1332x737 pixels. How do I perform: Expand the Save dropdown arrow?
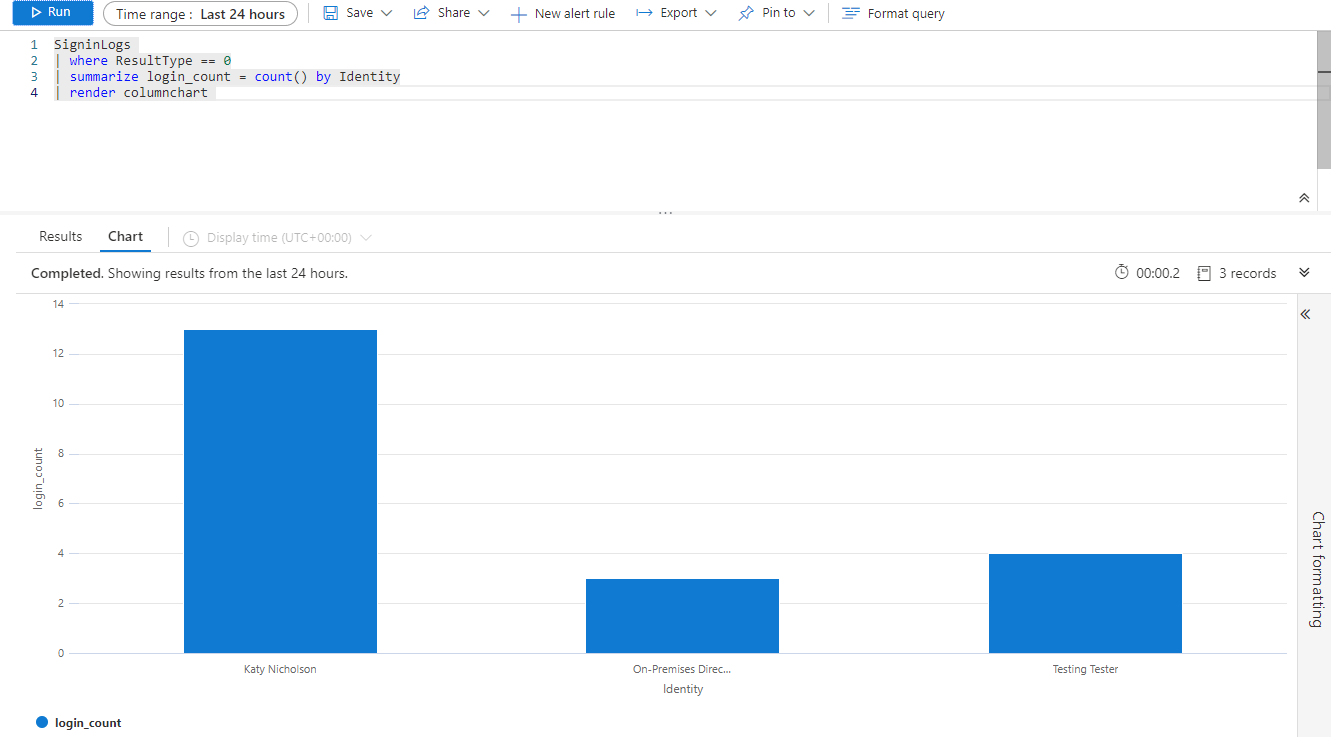coord(387,13)
